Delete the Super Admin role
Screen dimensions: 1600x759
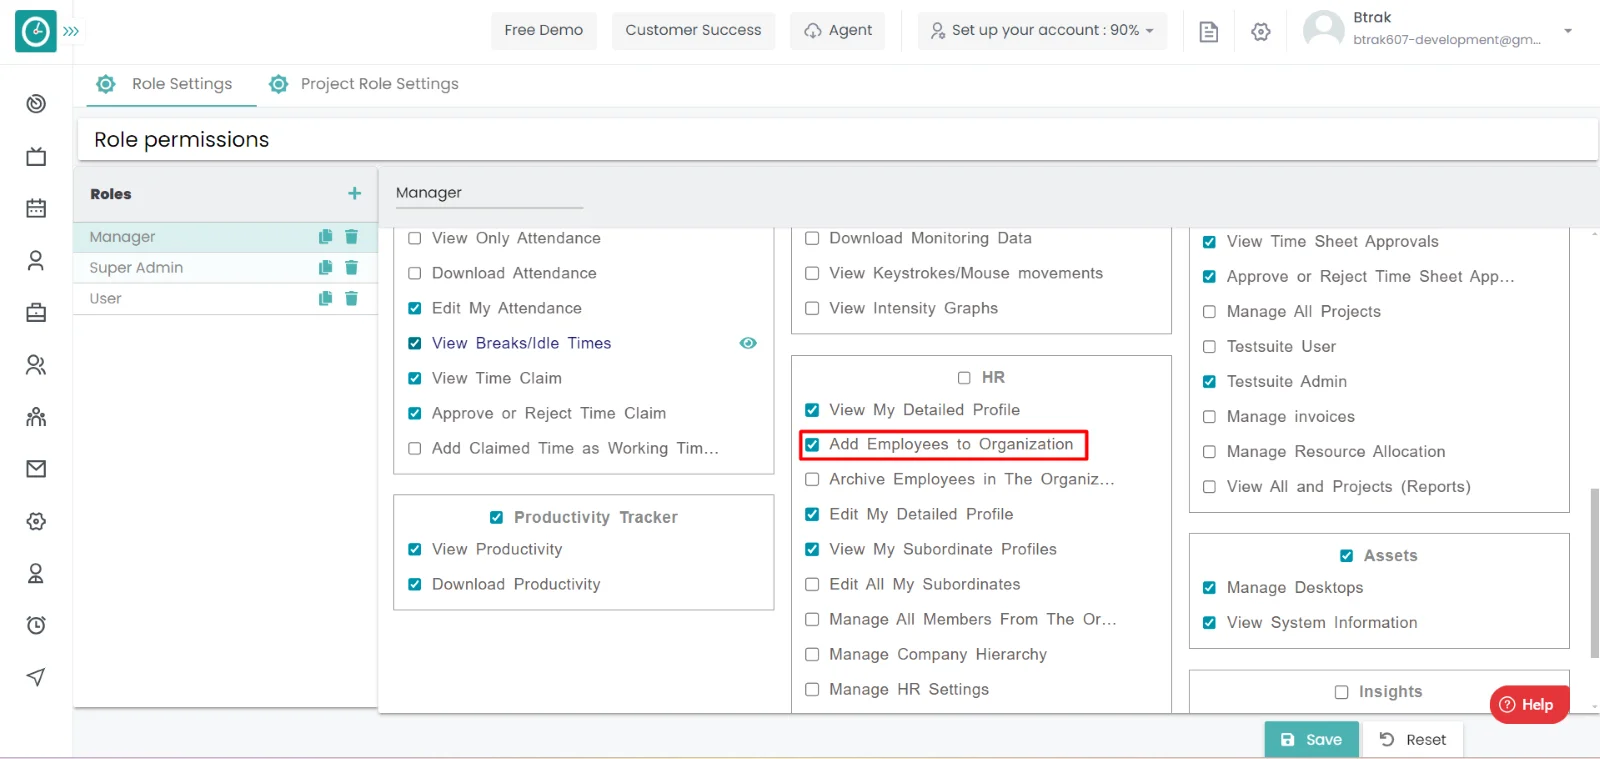351,268
